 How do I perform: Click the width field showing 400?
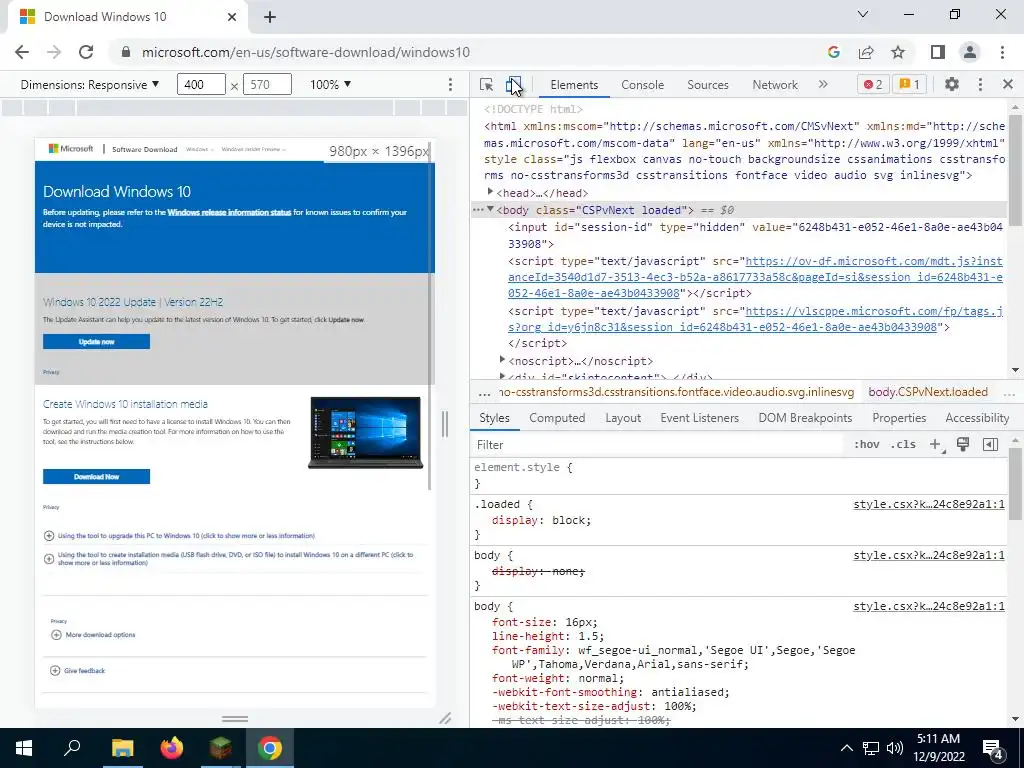tap(200, 84)
